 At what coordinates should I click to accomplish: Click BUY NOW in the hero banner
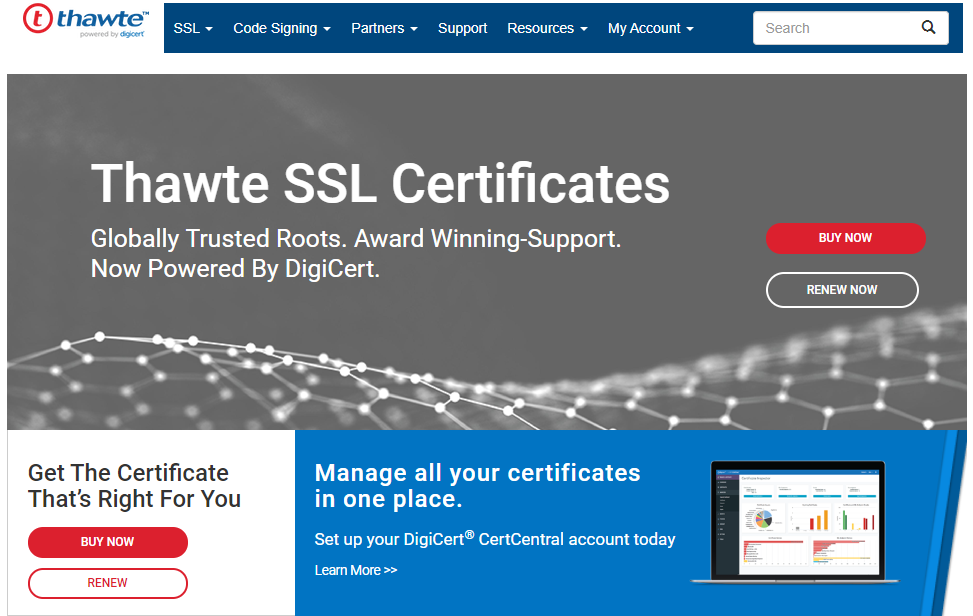[845, 238]
